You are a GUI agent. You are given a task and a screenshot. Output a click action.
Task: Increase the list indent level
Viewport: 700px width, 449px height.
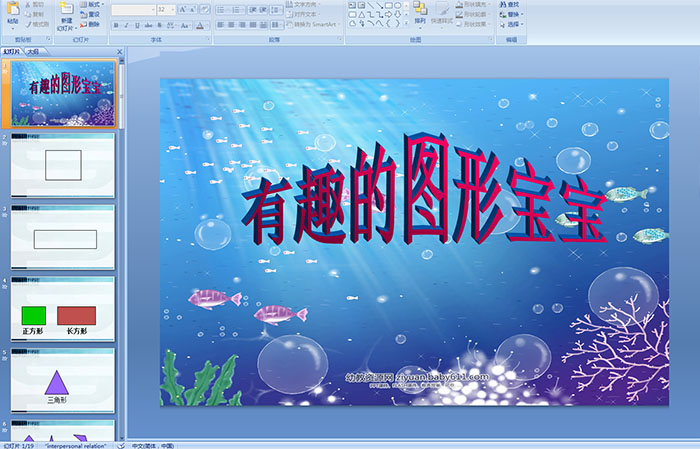coord(263,10)
